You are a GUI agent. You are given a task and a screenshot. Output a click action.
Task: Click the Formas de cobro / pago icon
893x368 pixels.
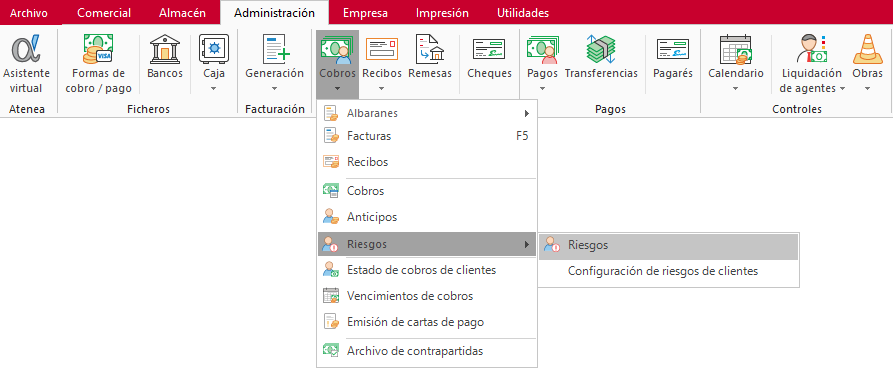pyautogui.click(x=98, y=49)
